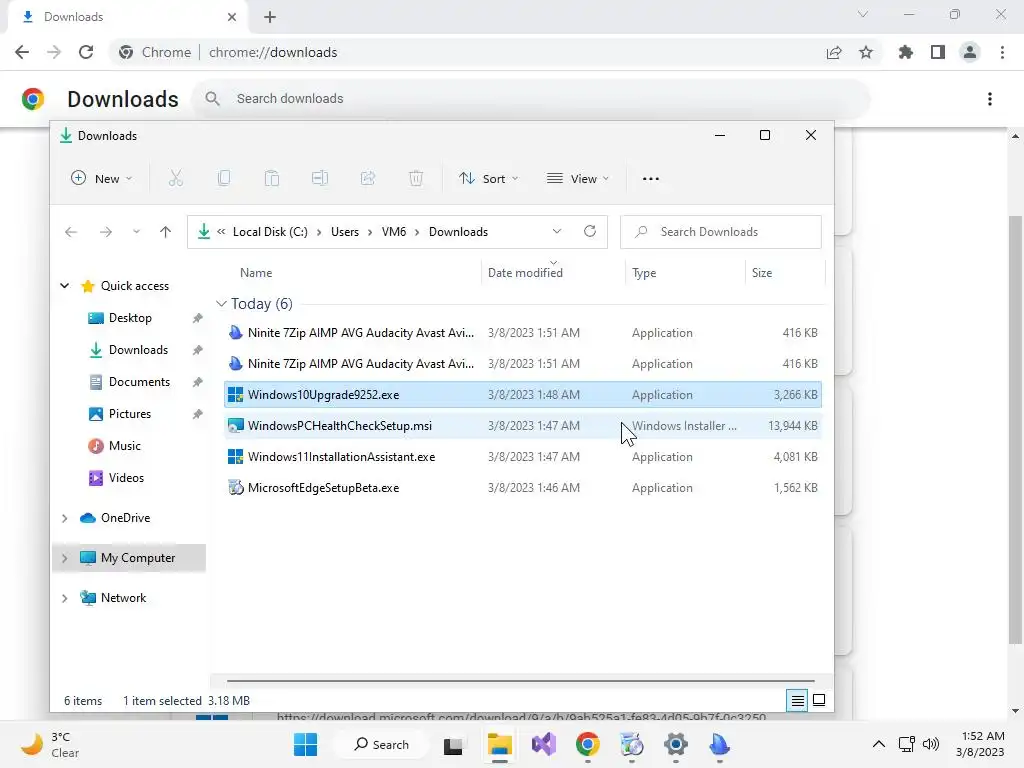Open Pictures in Quick access
The image size is (1024, 768).
coord(129,414)
